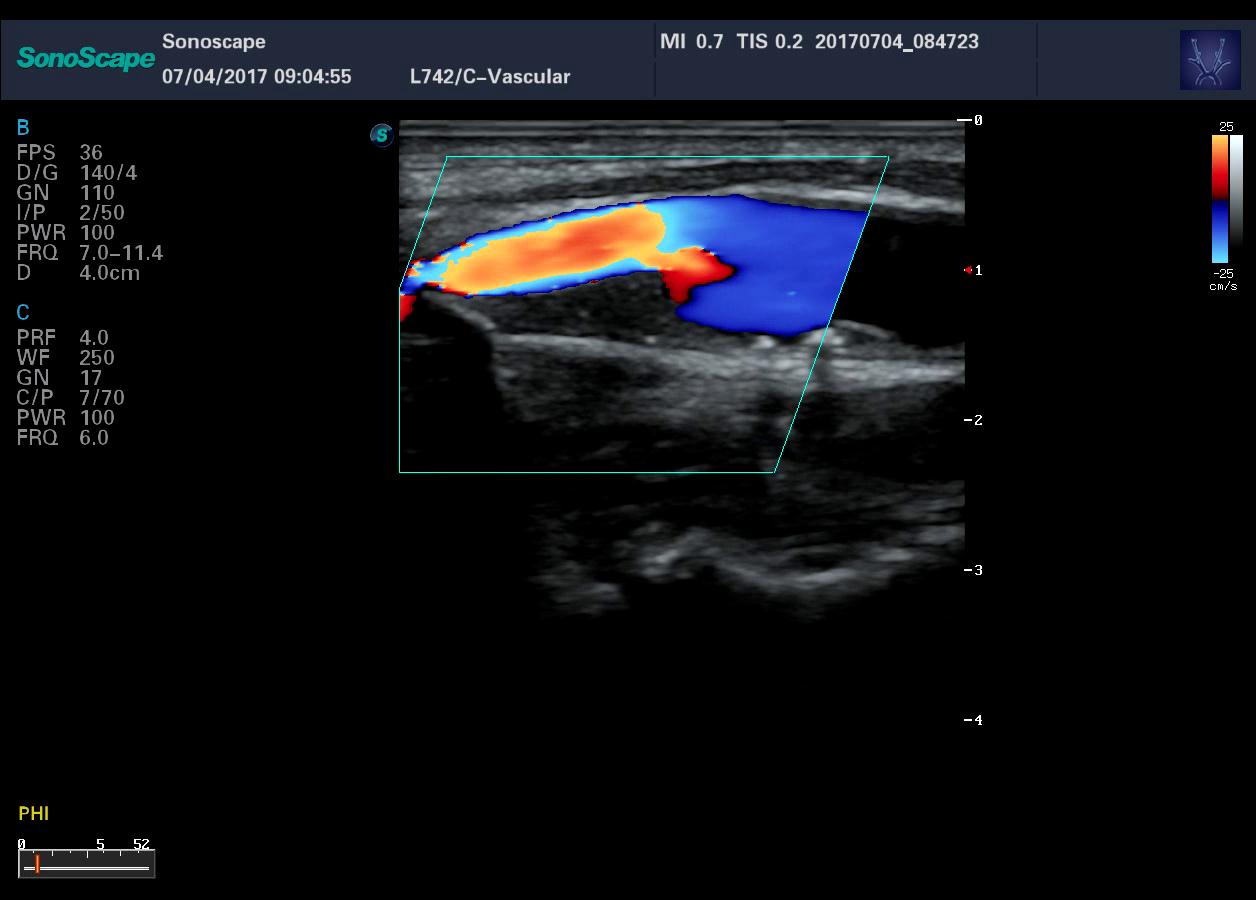1256x900 pixels.
Task: Click the color PRF 4.0 parameter
Action: click(93, 338)
